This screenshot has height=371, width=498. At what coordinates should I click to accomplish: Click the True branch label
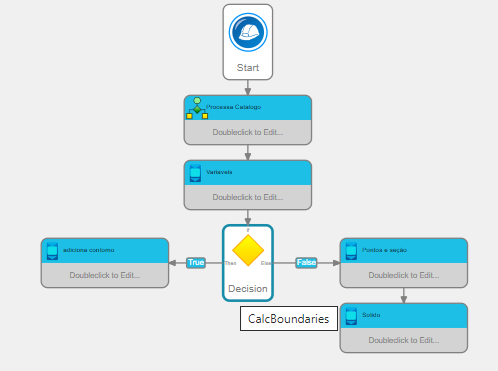(196, 263)
